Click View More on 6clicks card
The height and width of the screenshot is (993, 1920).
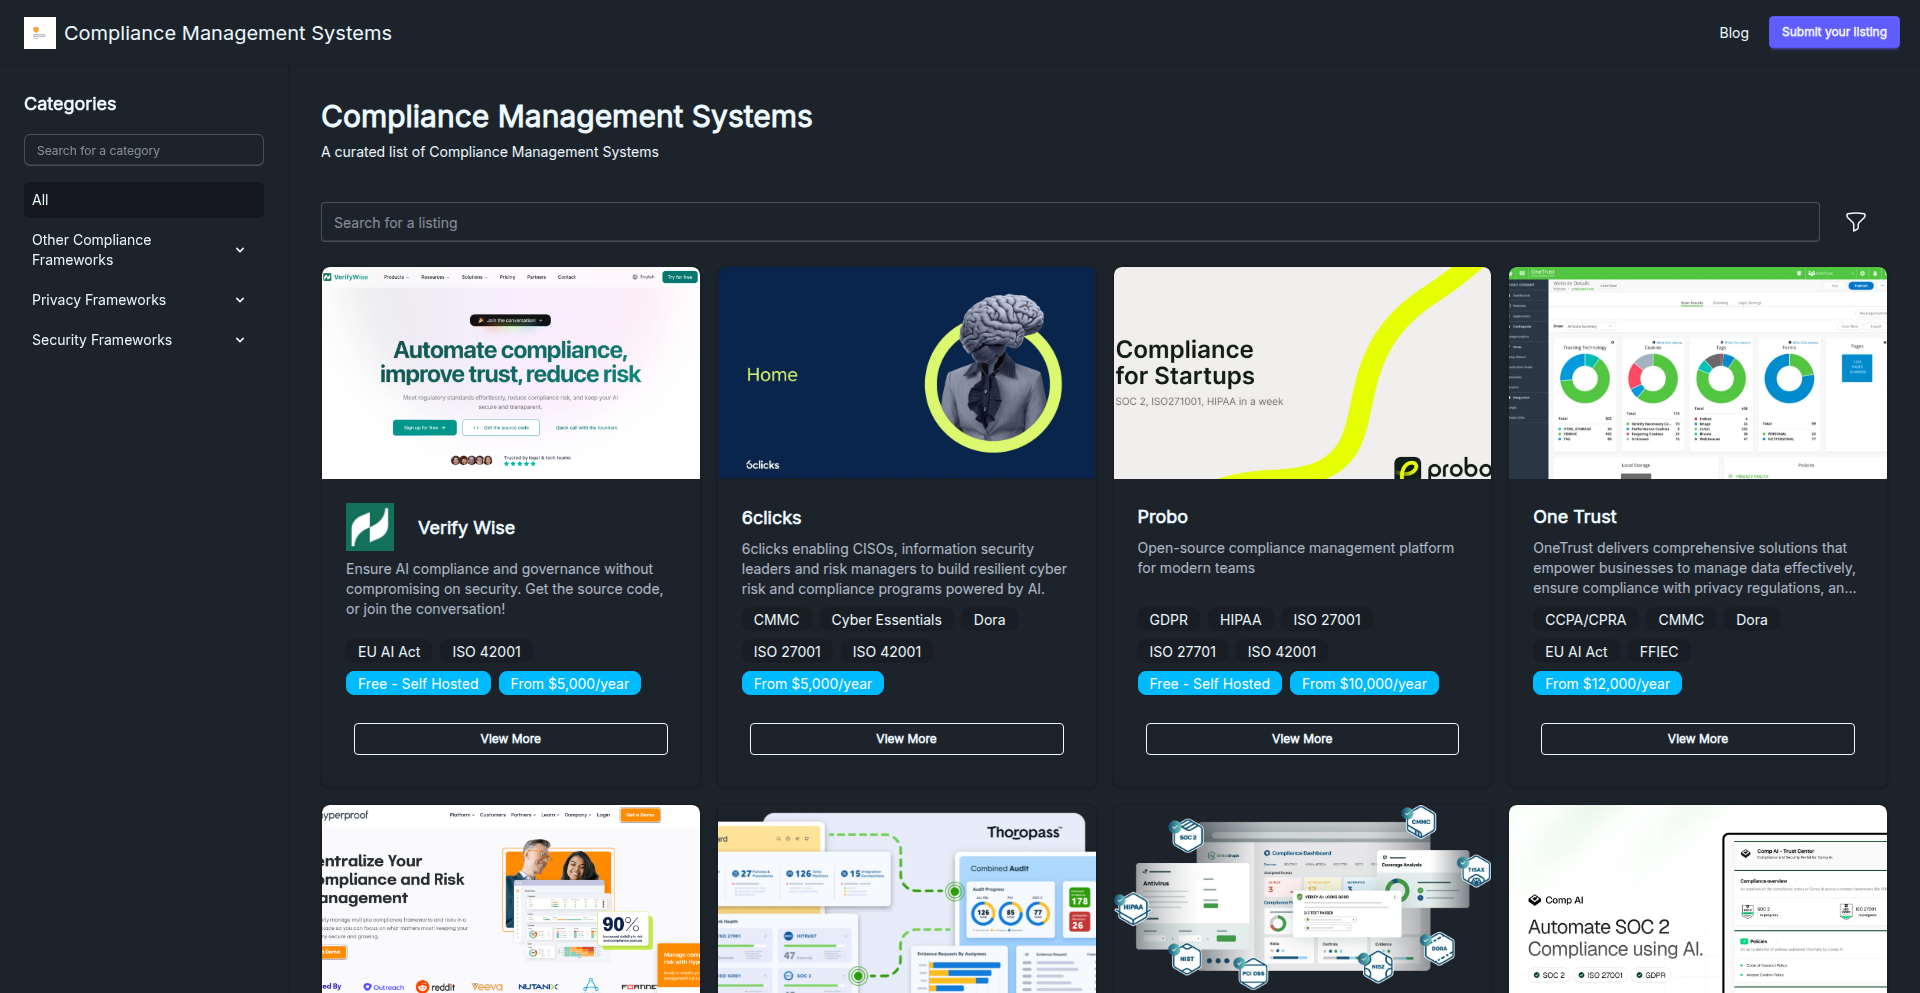point(907,739)
